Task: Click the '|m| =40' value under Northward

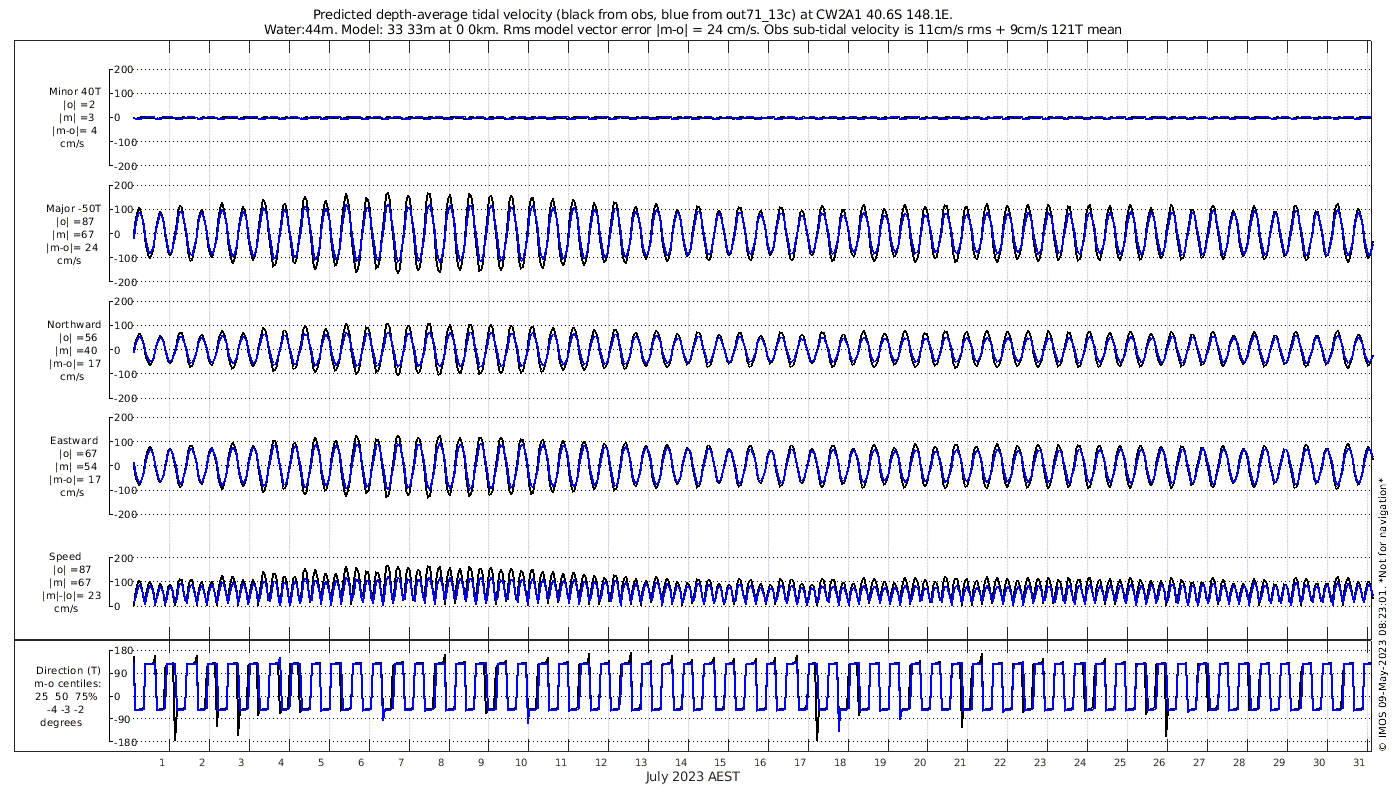Action: pyautogui.click(x=79, y=351)
